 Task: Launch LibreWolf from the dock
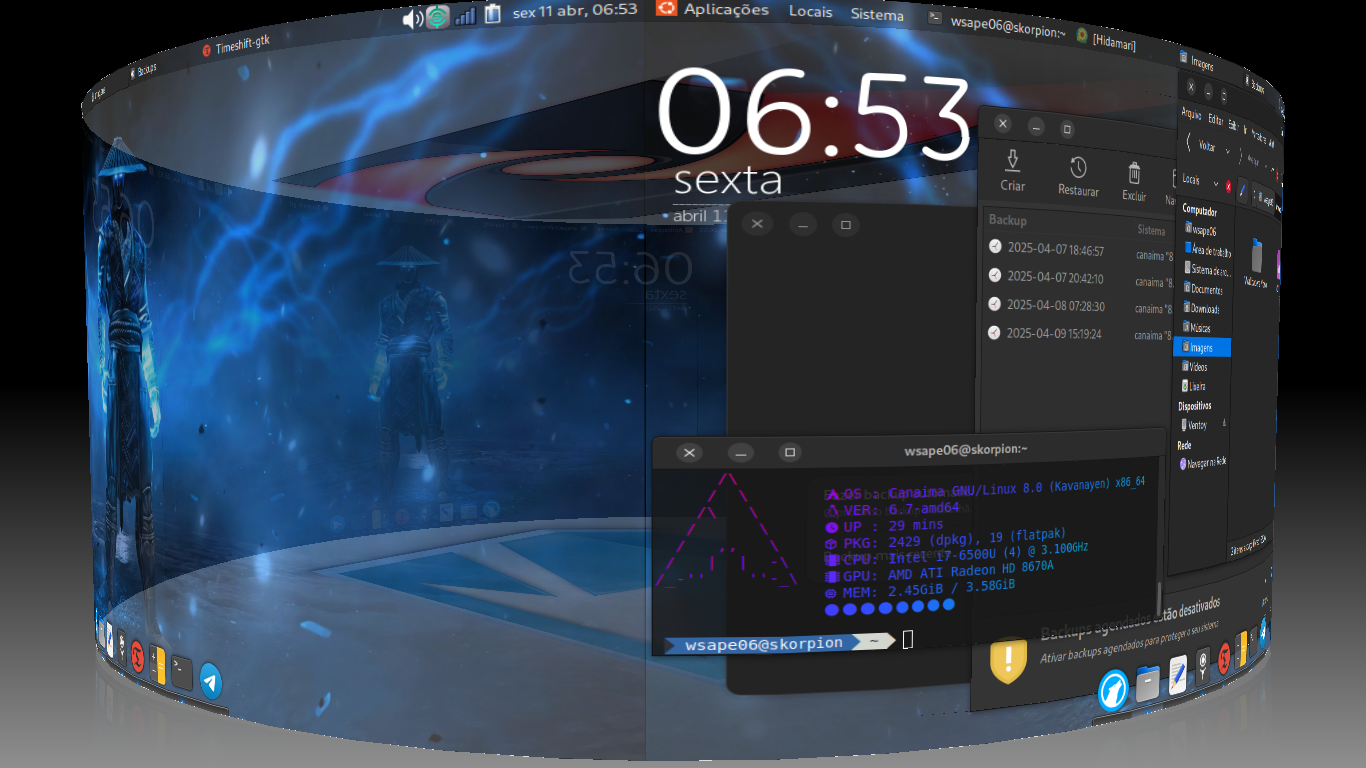click(x=1113, y=690)
